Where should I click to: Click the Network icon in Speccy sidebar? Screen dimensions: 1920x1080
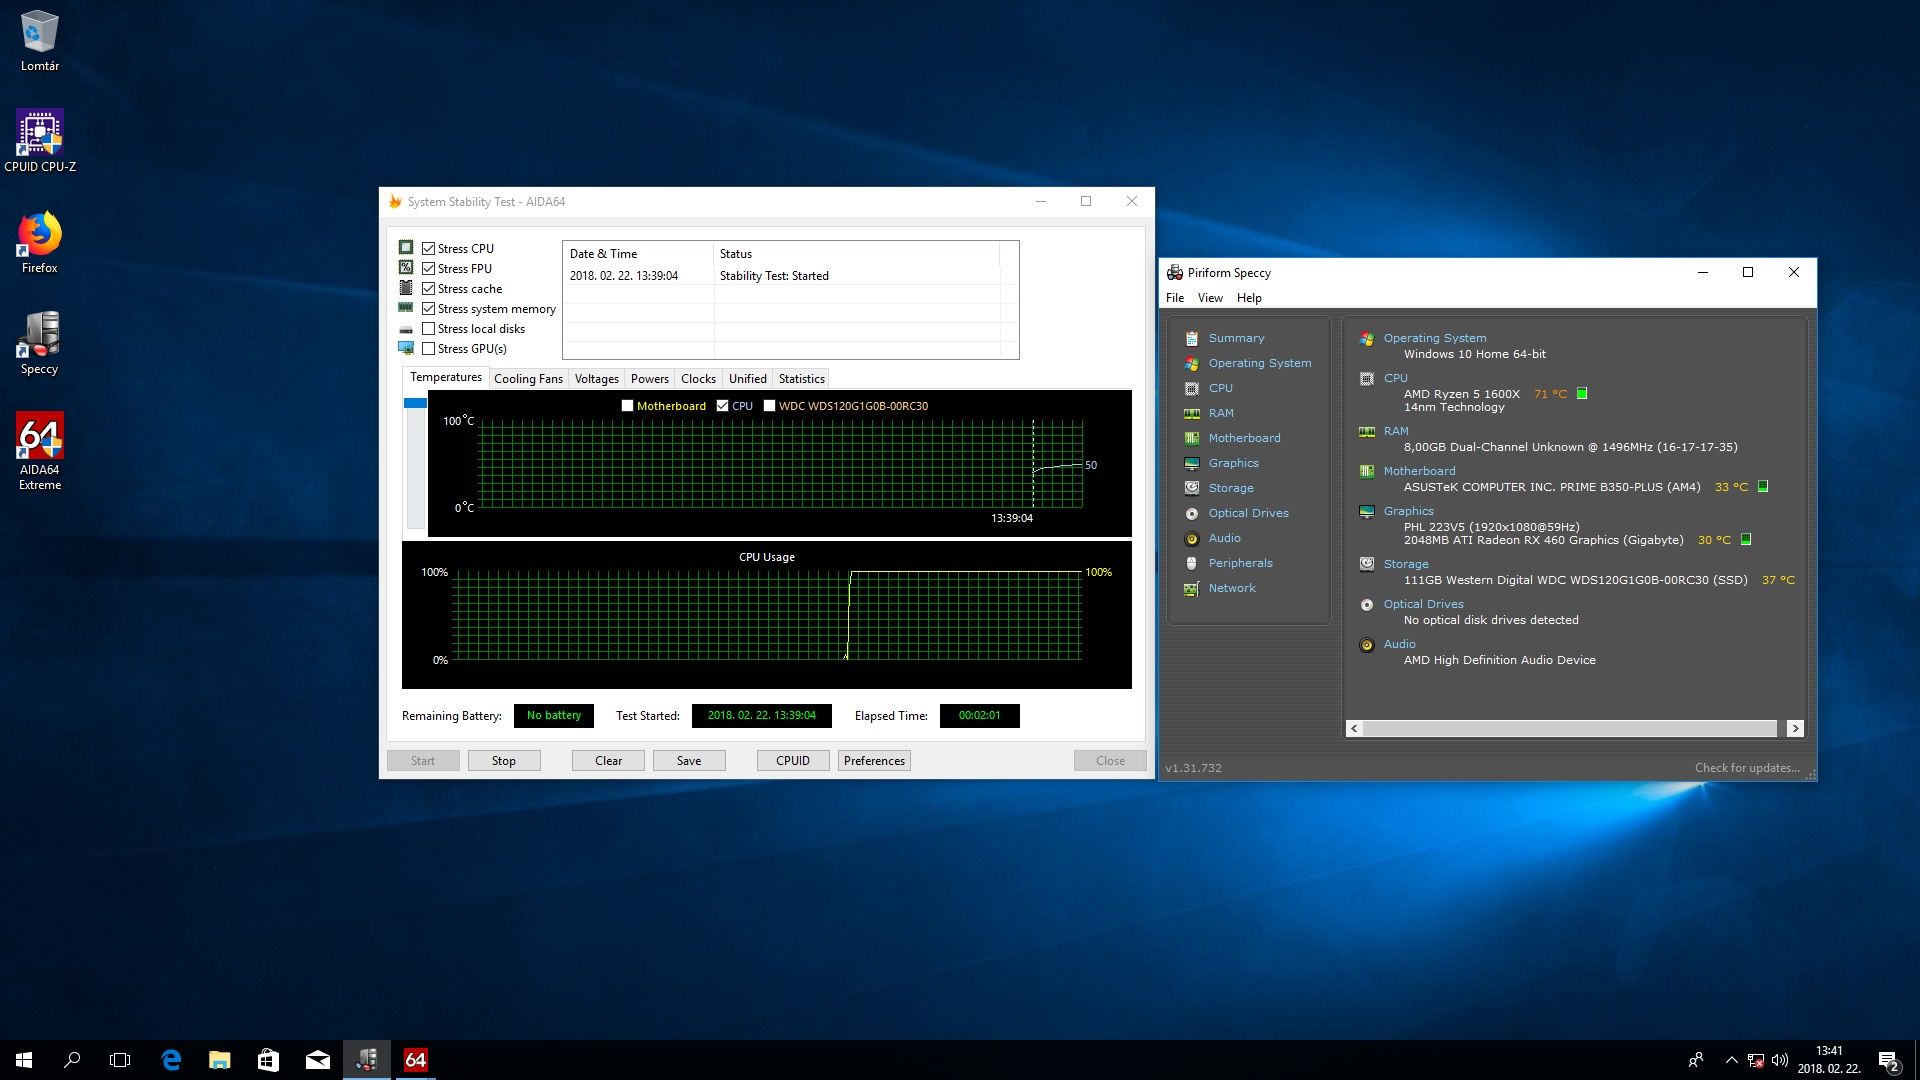click(1191, 588)
